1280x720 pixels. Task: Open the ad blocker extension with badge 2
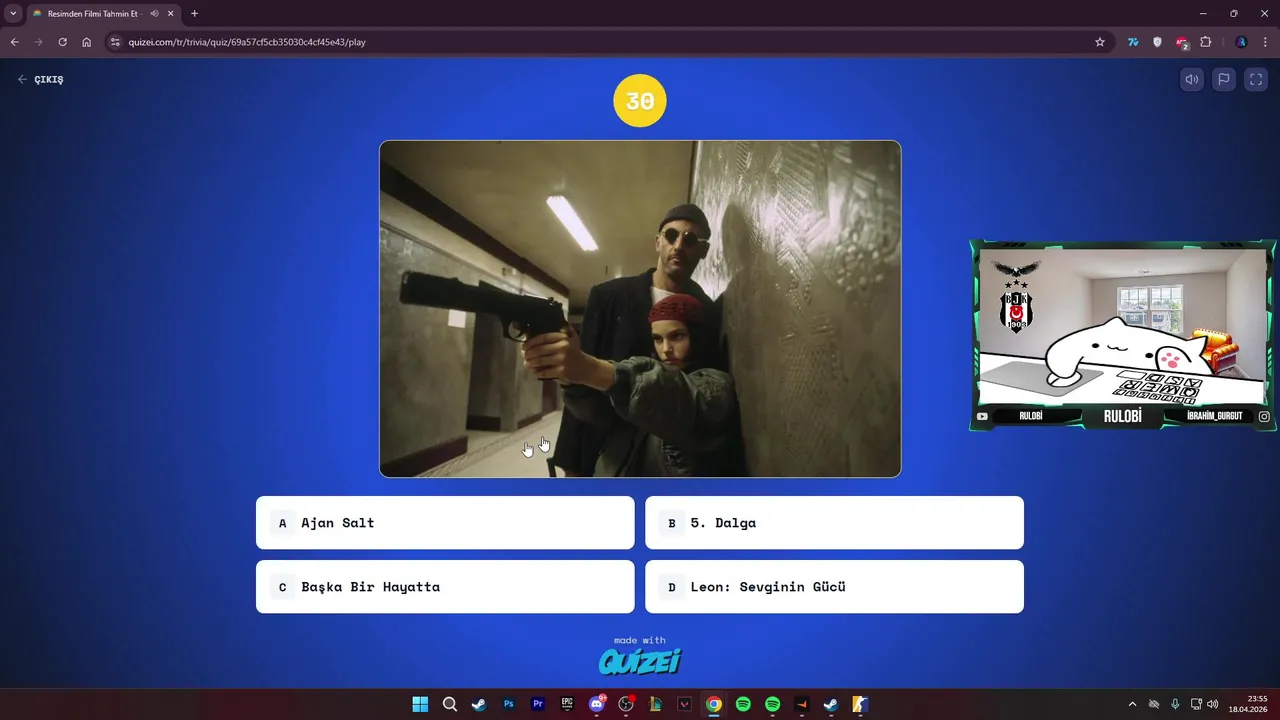click(x=1181, y=43)
